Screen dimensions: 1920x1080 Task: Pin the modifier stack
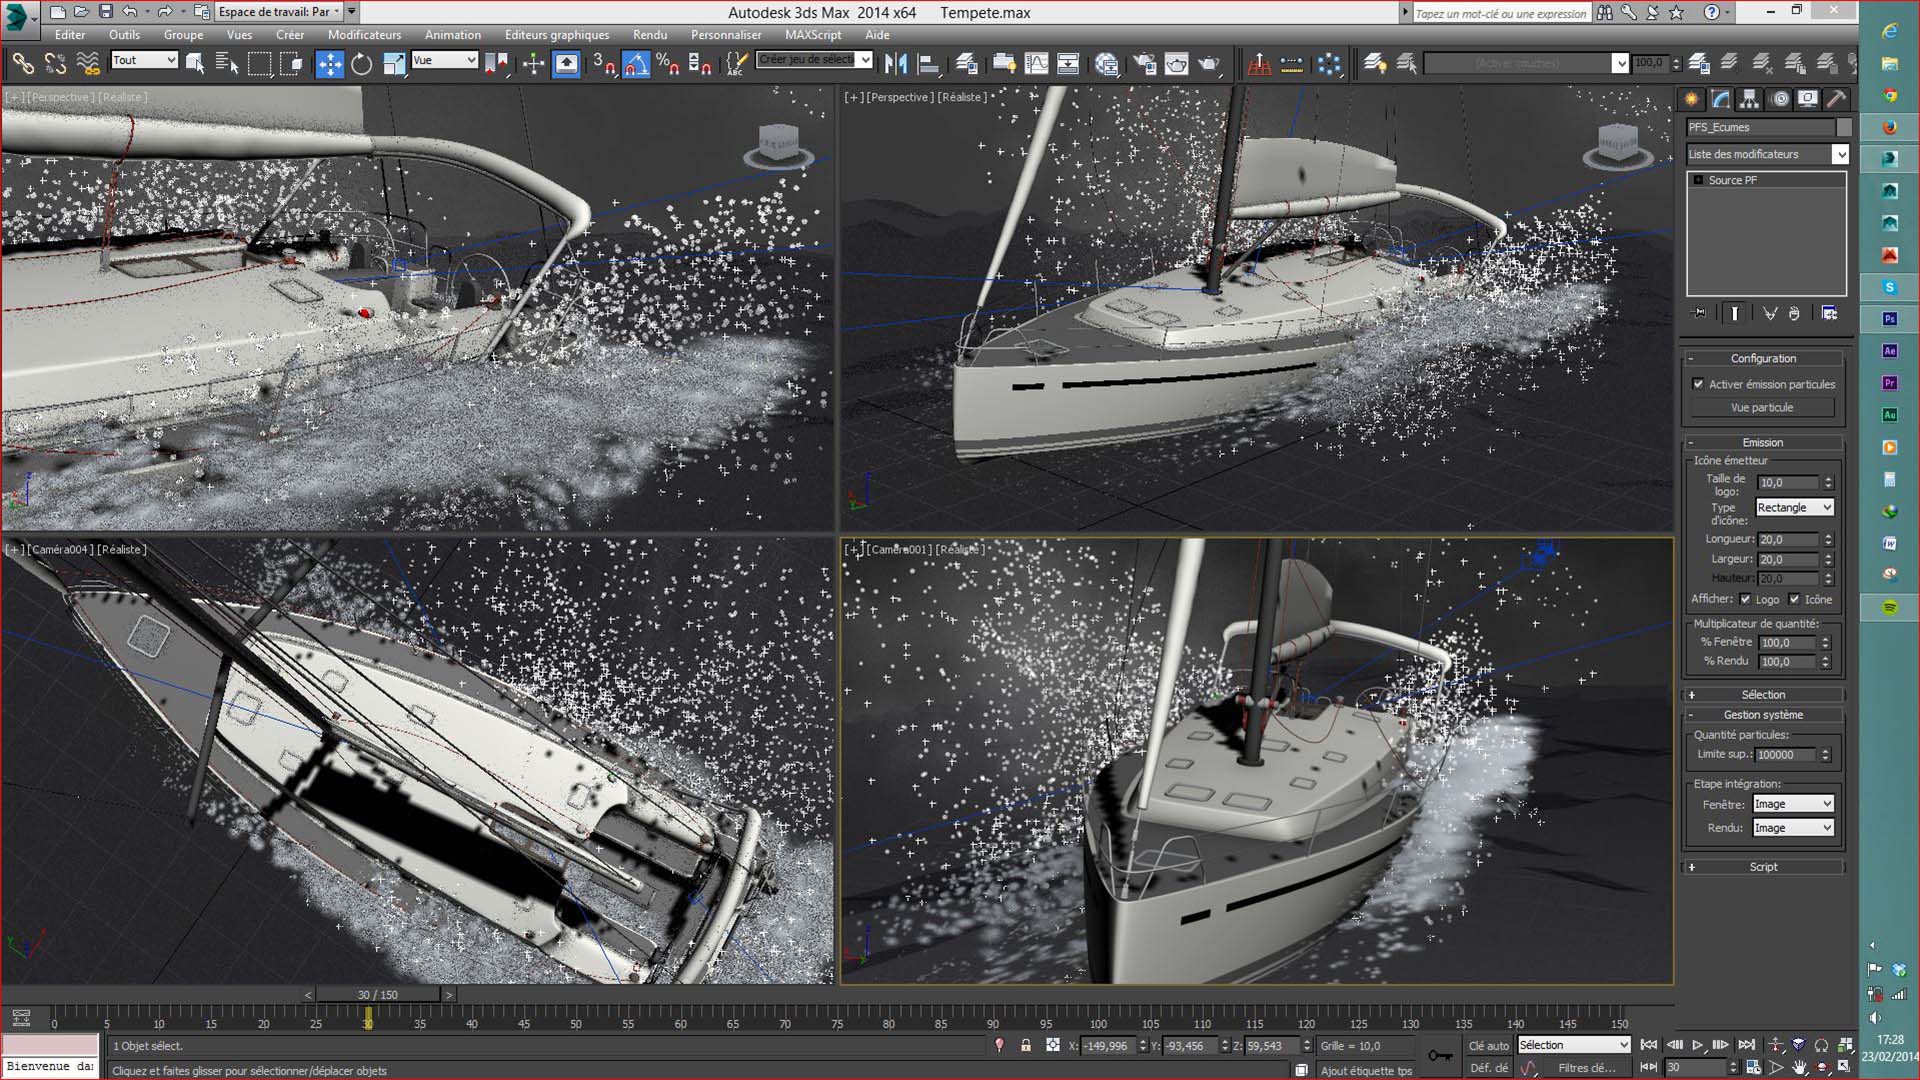1699,313
